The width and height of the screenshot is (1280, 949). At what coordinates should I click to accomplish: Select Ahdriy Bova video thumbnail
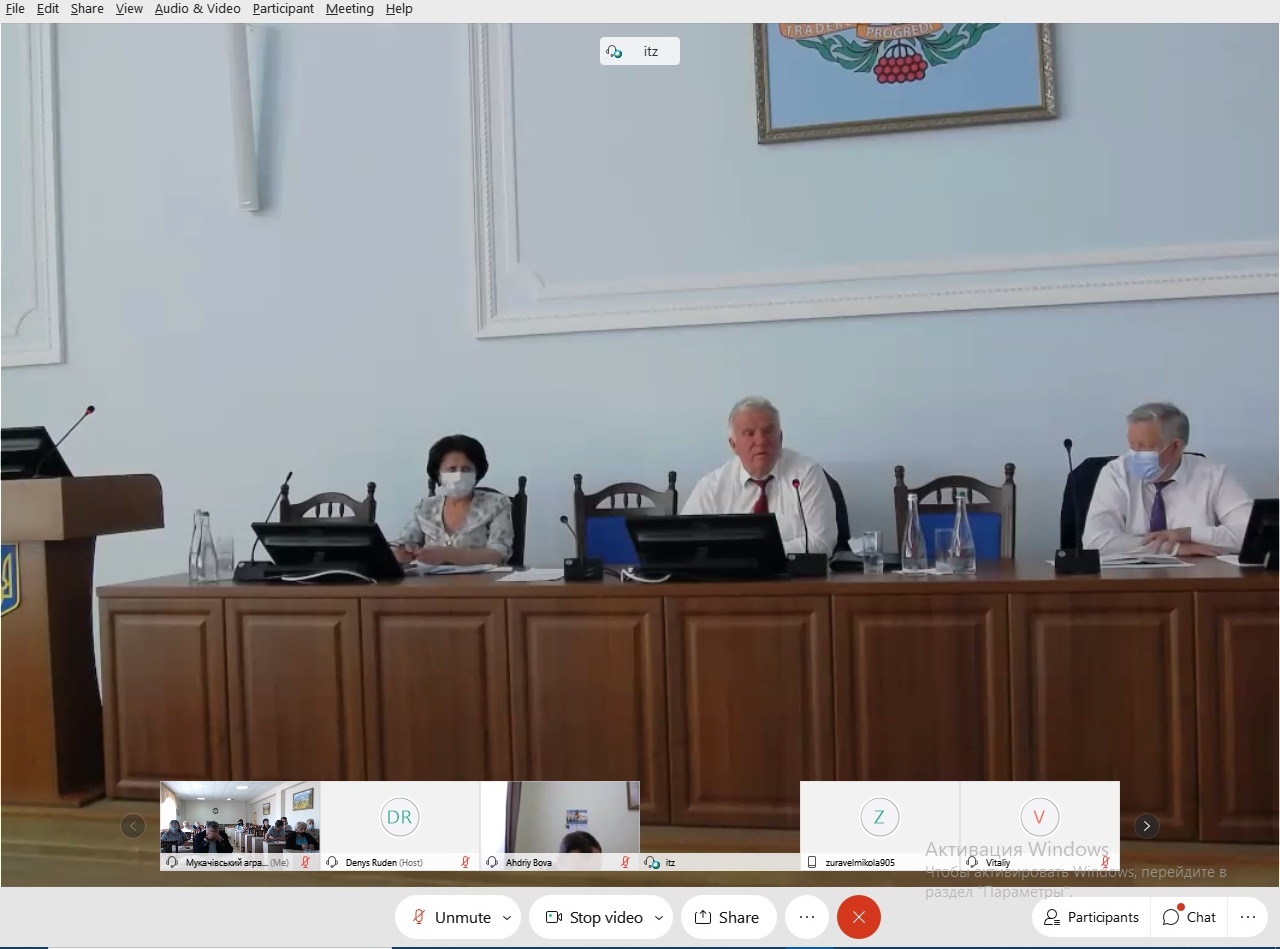[x=560, y=826]
